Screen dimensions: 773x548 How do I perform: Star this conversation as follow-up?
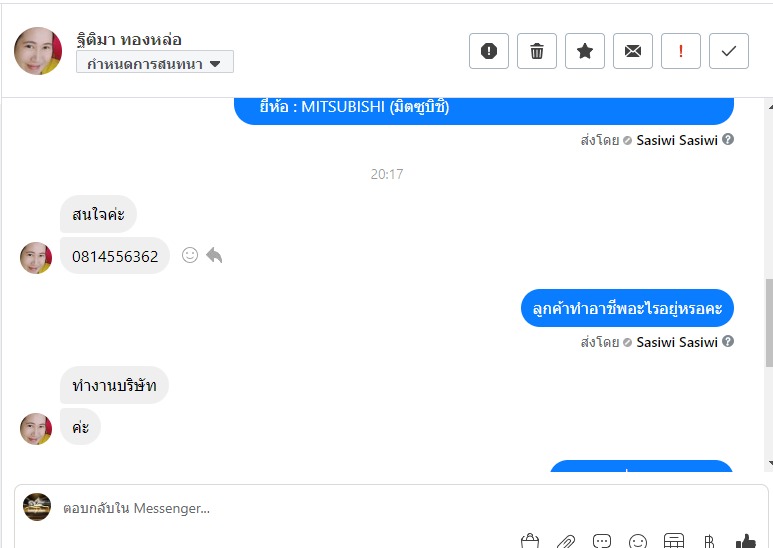[585, 51]
